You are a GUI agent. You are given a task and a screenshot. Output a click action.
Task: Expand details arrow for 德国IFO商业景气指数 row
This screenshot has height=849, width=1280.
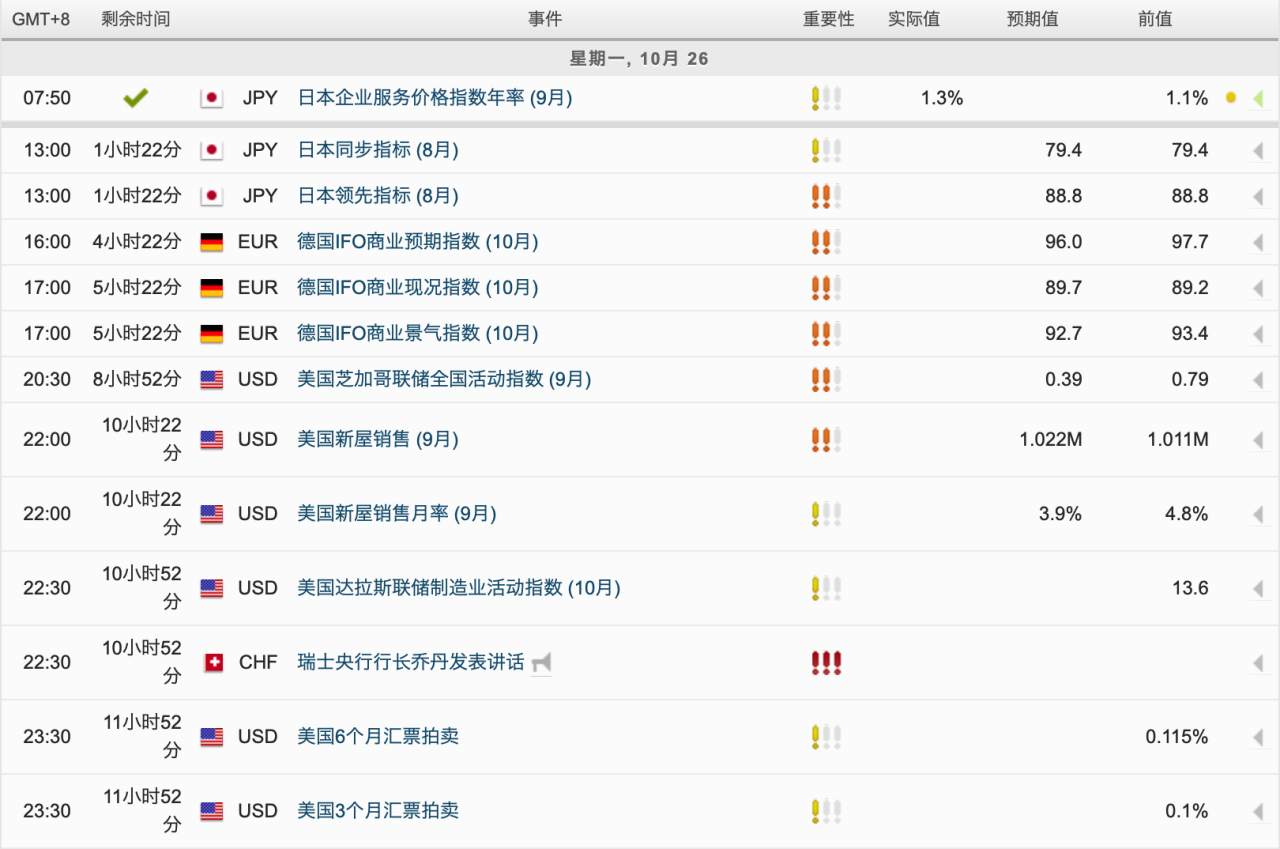click(x=1258, y=334)
